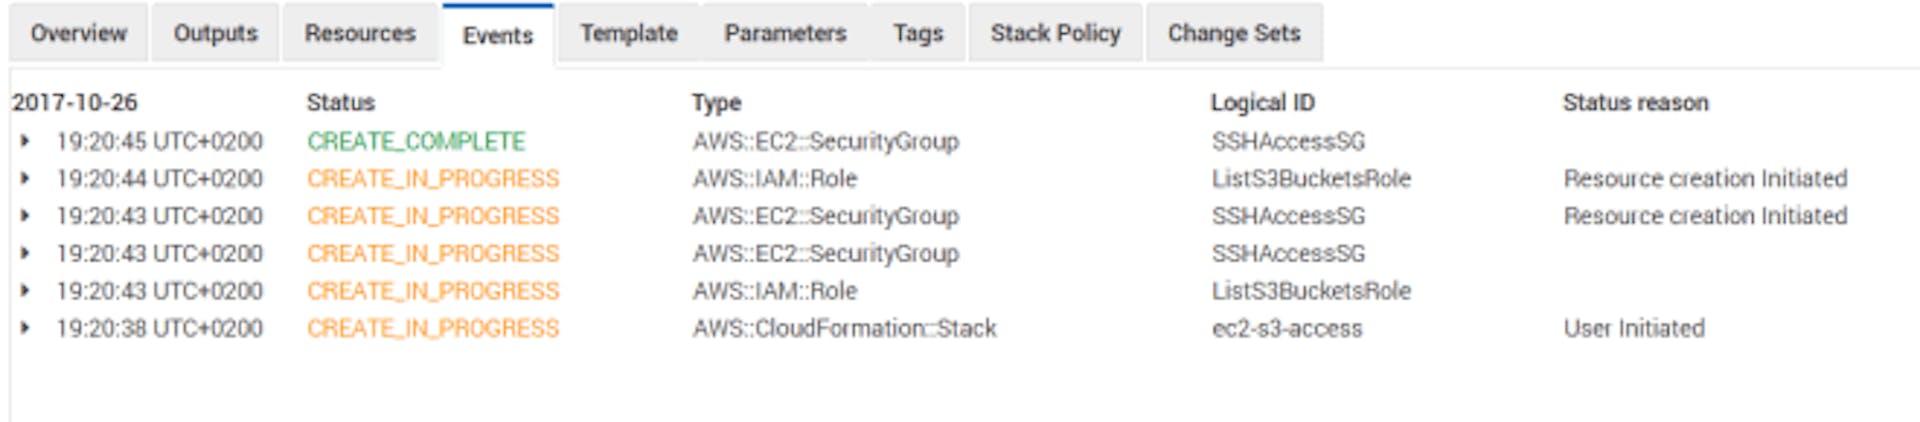This screenshot has height=422, width=1920.
Task: Expand the 19:20:45 CREATE_COMPLETE event row
Action: tap(25, 141)
